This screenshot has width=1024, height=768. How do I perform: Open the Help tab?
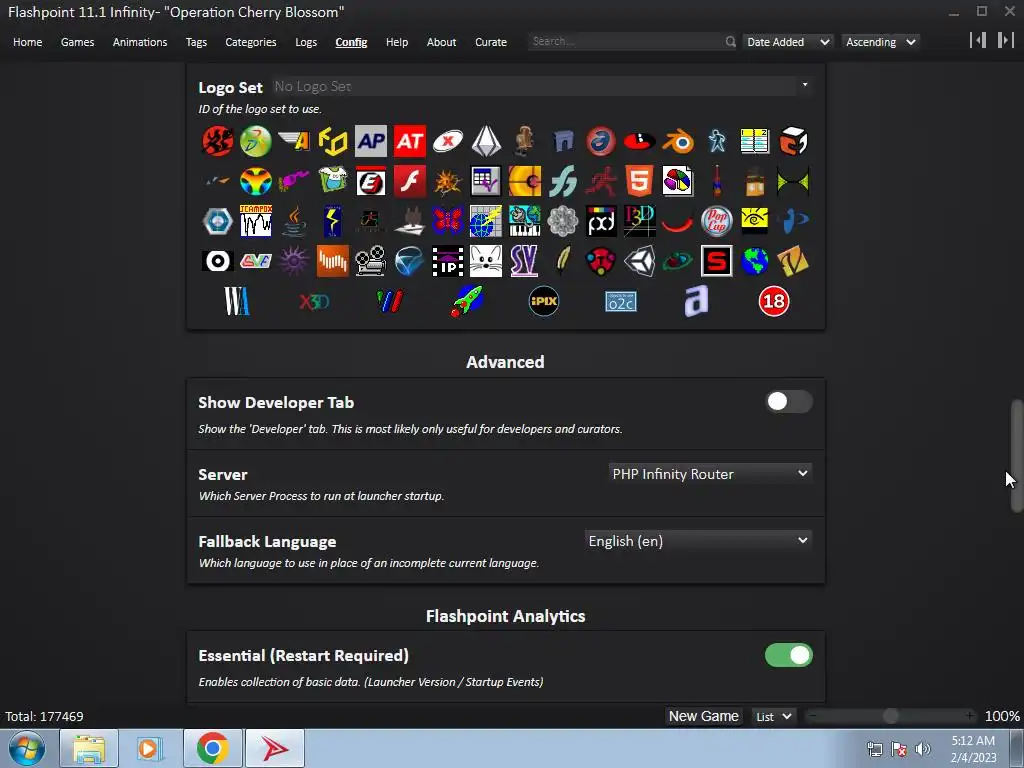coord(397,42)
